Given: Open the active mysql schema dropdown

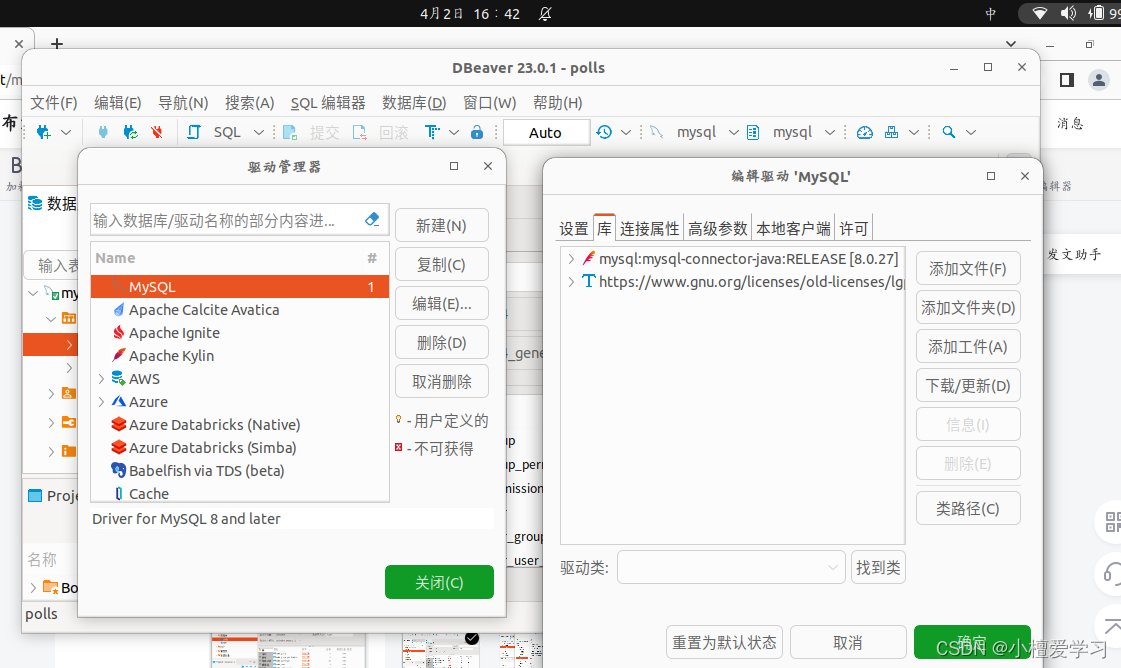Looking at the screenshot, I should pos(829,132).
